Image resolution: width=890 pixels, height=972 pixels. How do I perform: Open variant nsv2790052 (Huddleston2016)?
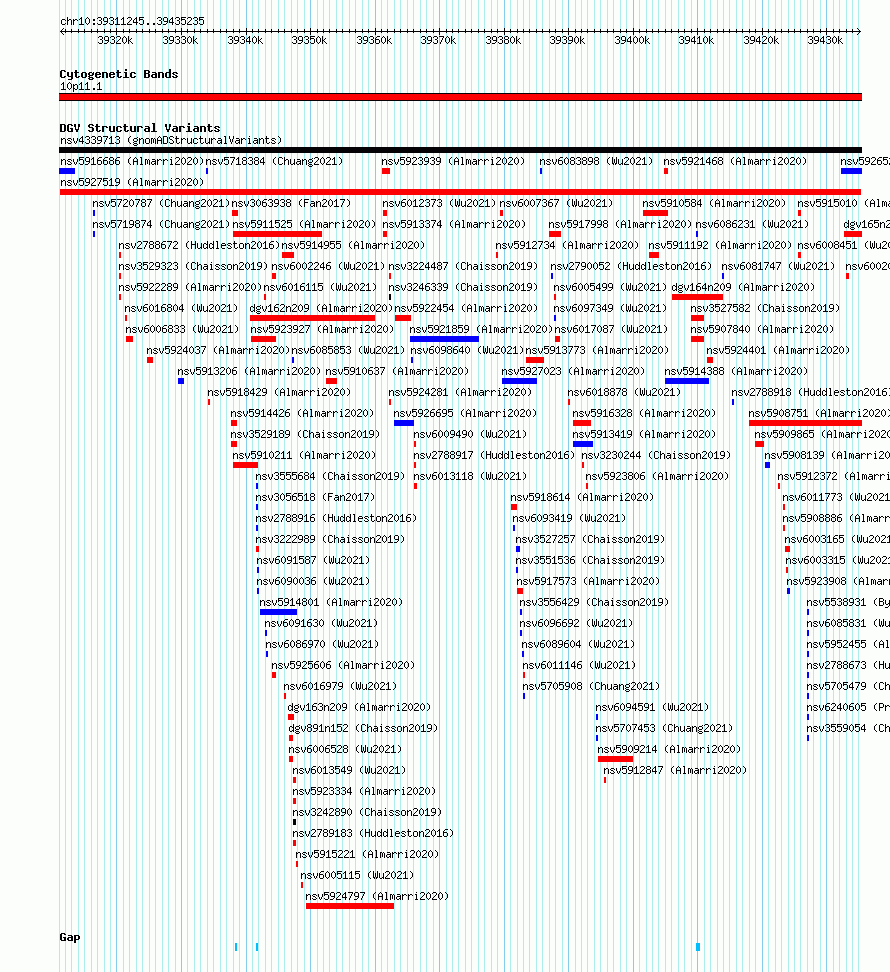click(631, 267)
